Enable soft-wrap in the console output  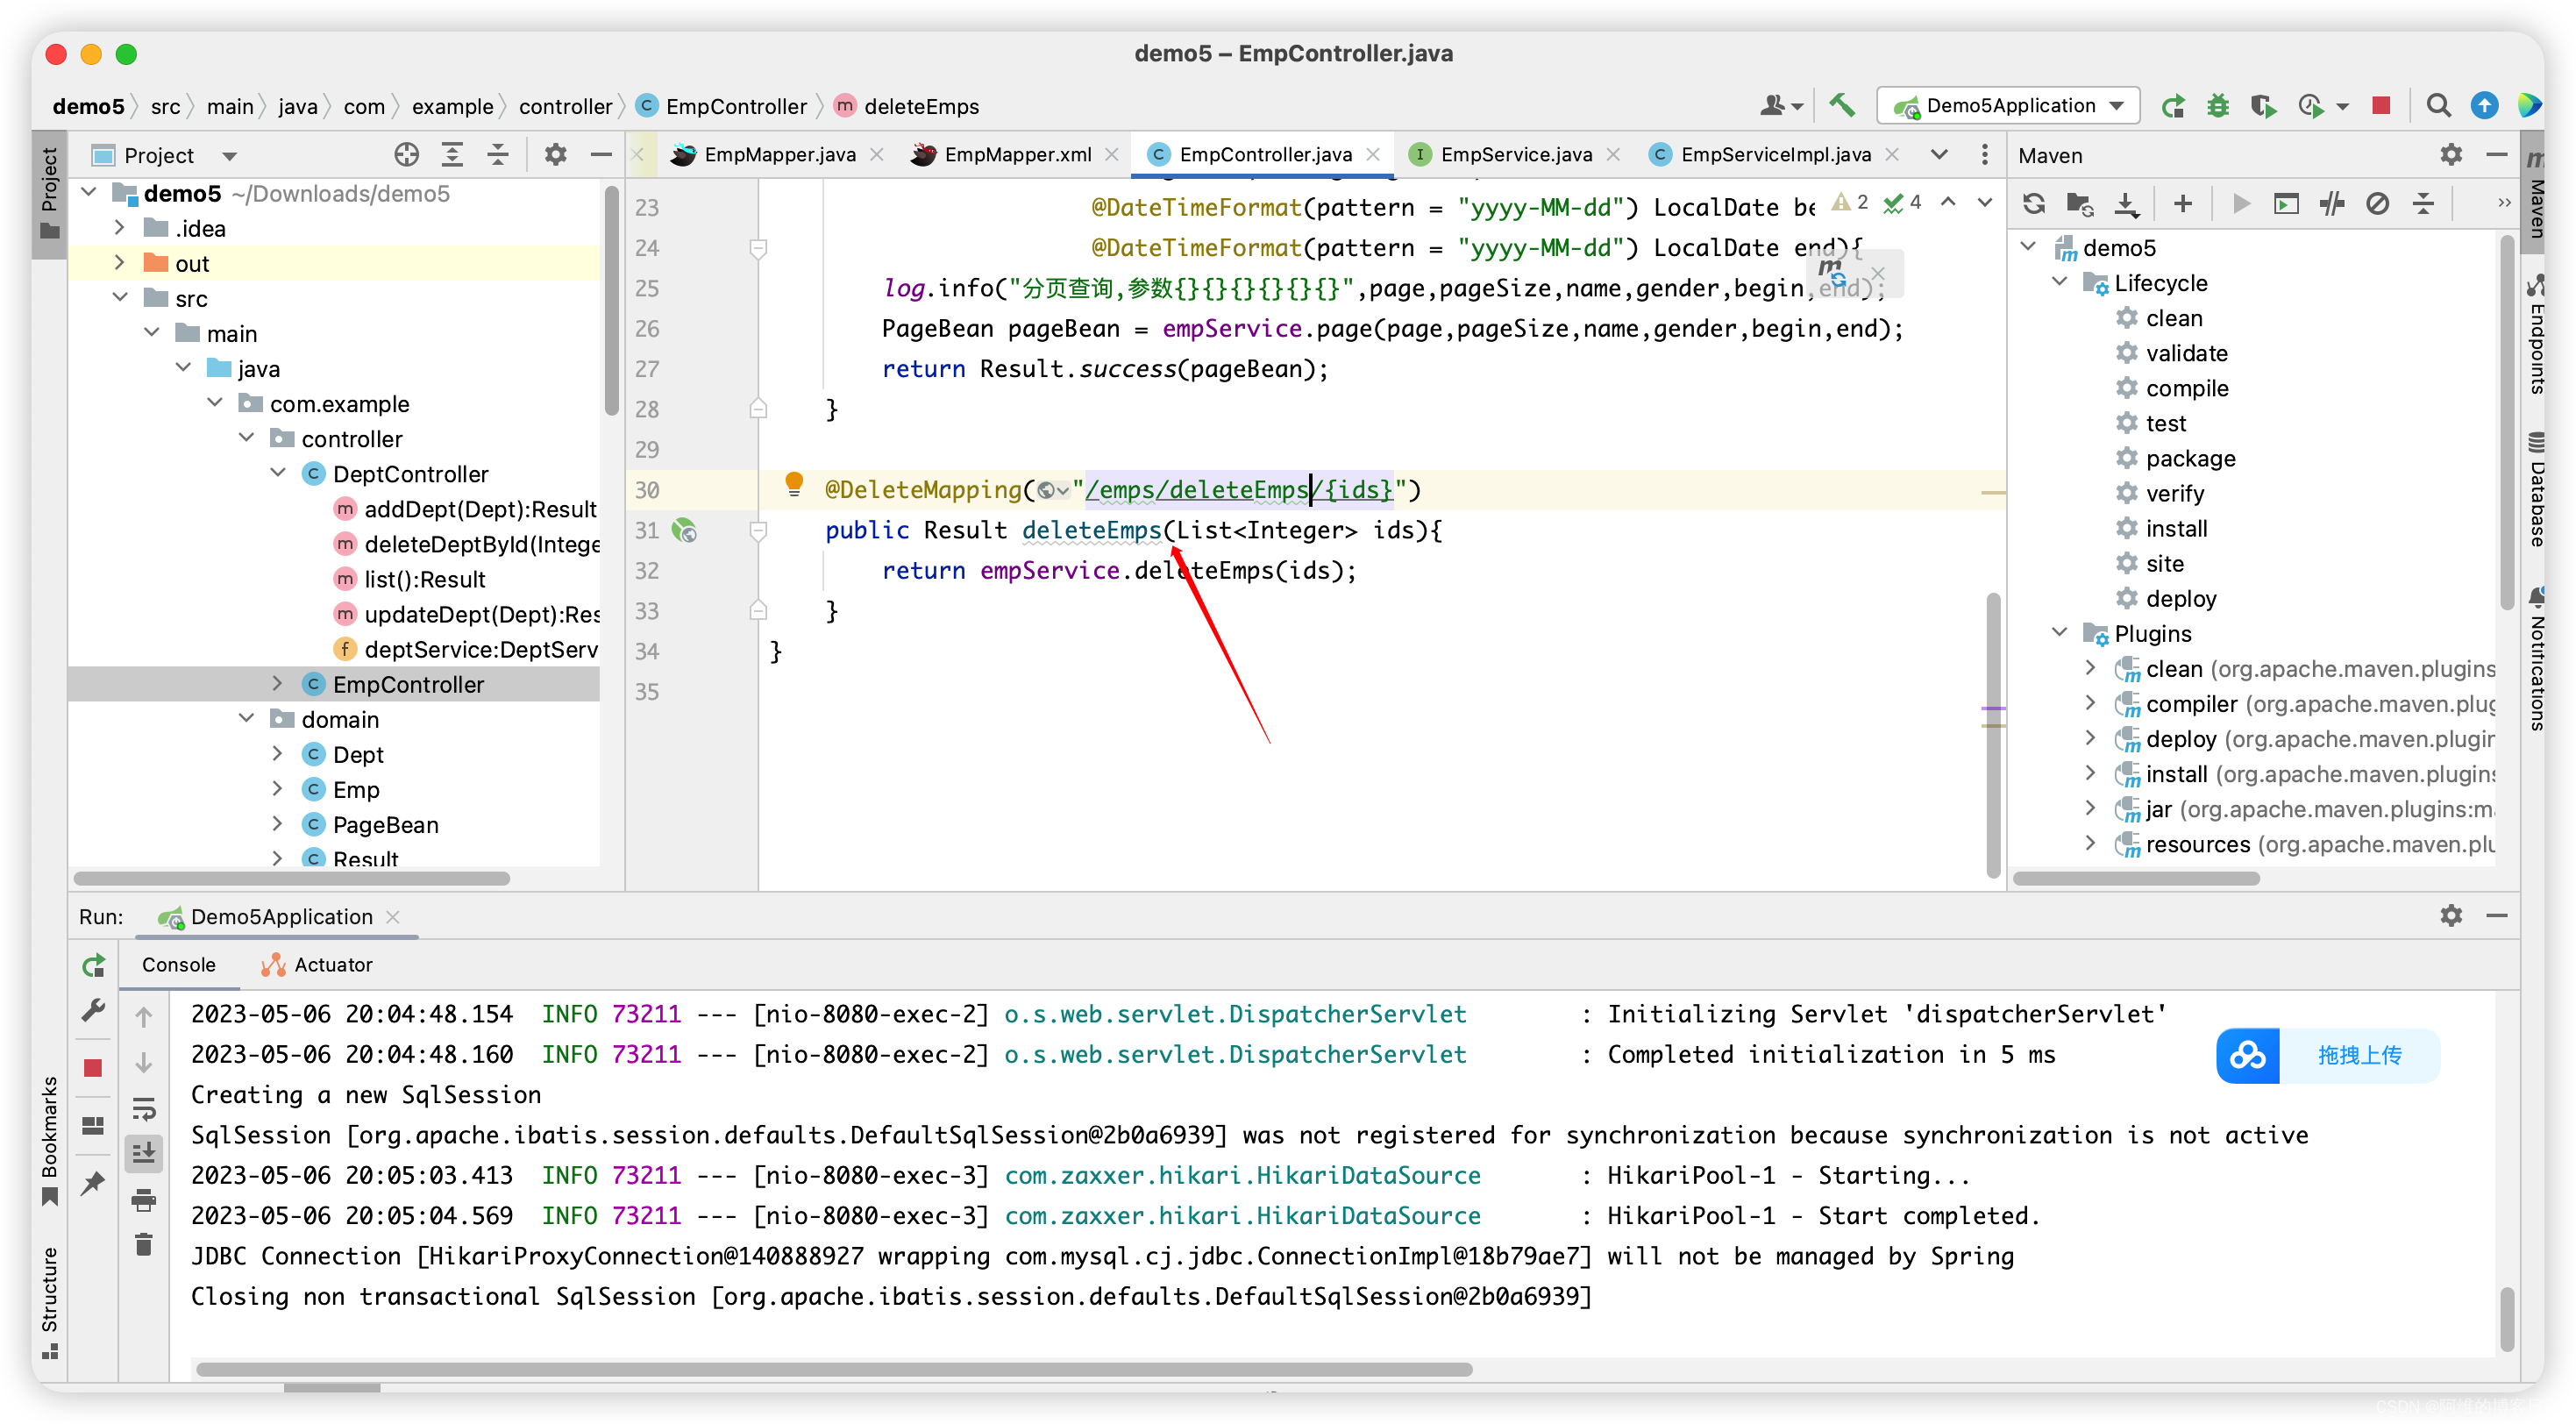[x=144, y=1108]
